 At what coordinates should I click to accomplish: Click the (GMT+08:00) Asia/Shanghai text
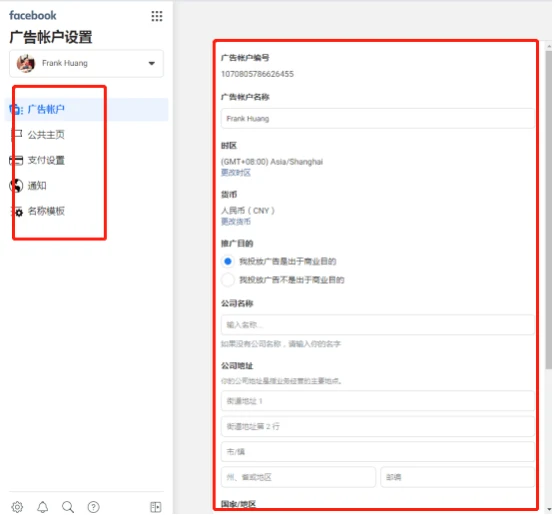coord(272,162)
